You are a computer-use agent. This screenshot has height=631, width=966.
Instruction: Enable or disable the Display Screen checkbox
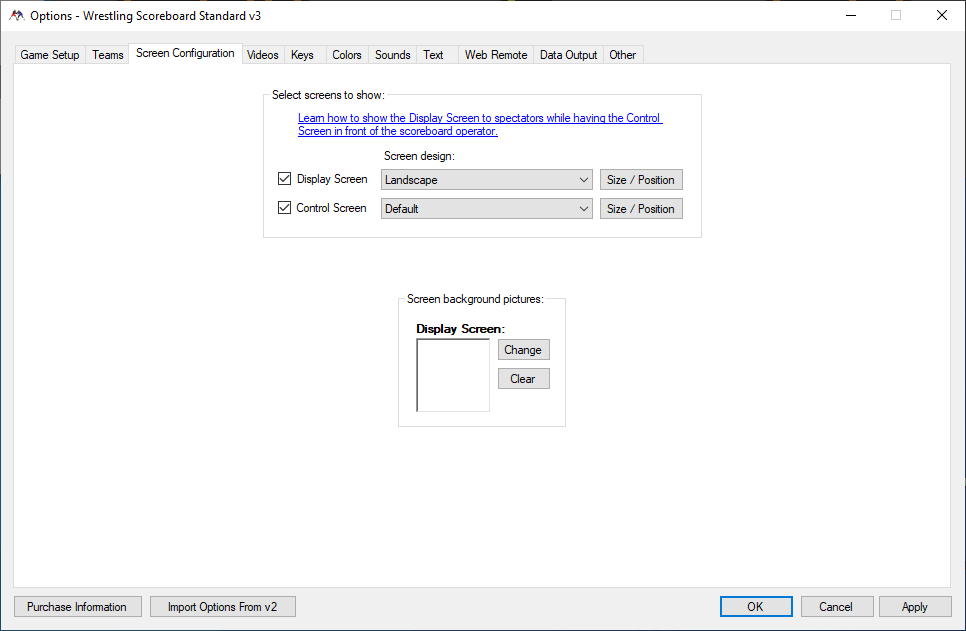(x=285, y=180)
